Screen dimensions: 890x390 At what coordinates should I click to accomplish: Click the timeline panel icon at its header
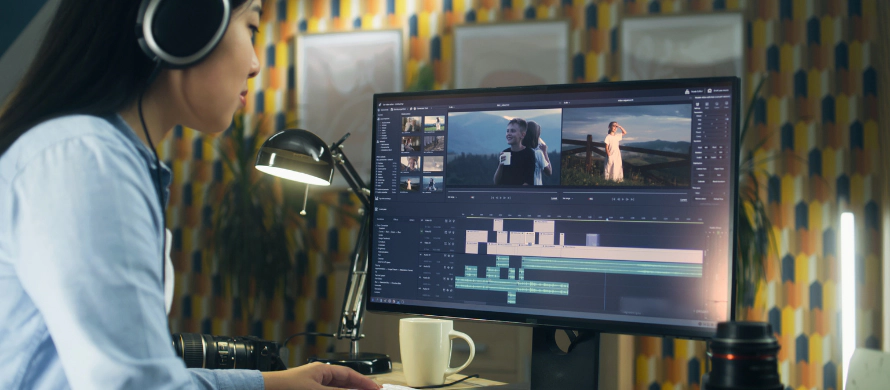pos(376,209)
